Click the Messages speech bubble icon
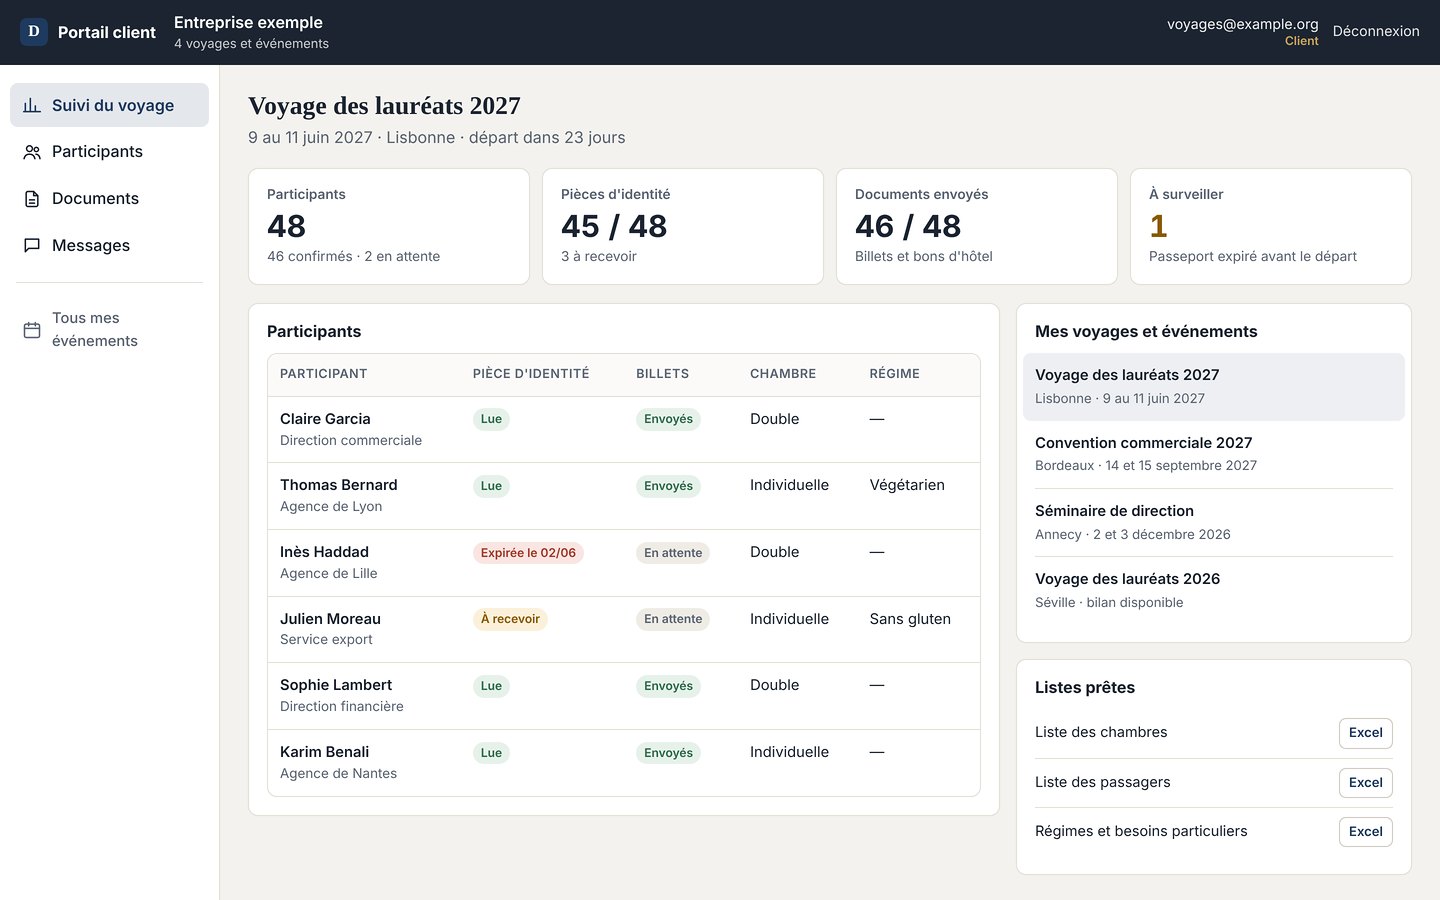The image size is (1440, 900). pos(32,245)
